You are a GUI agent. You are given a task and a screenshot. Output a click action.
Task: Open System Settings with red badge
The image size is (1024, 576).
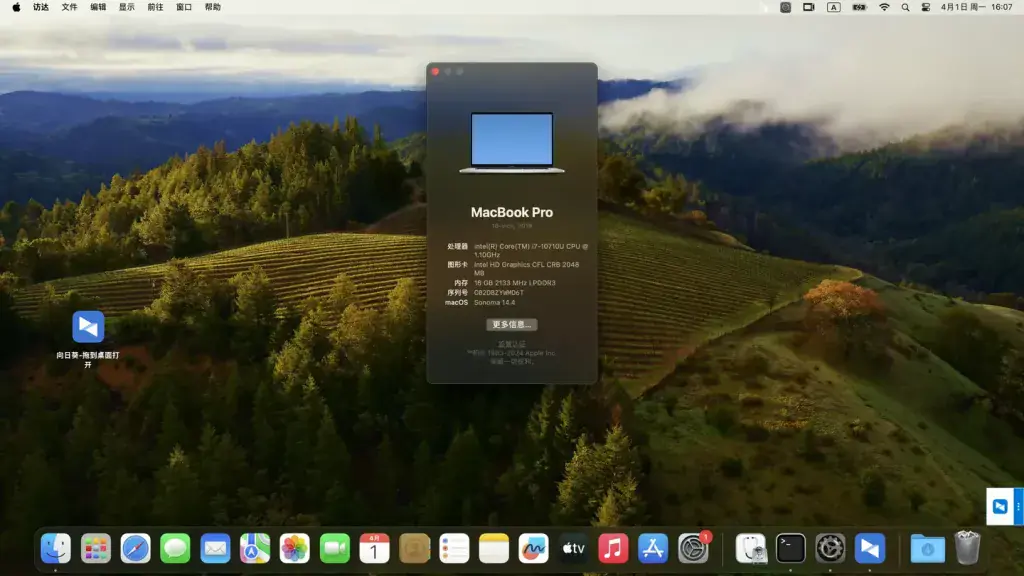point(693,548)
